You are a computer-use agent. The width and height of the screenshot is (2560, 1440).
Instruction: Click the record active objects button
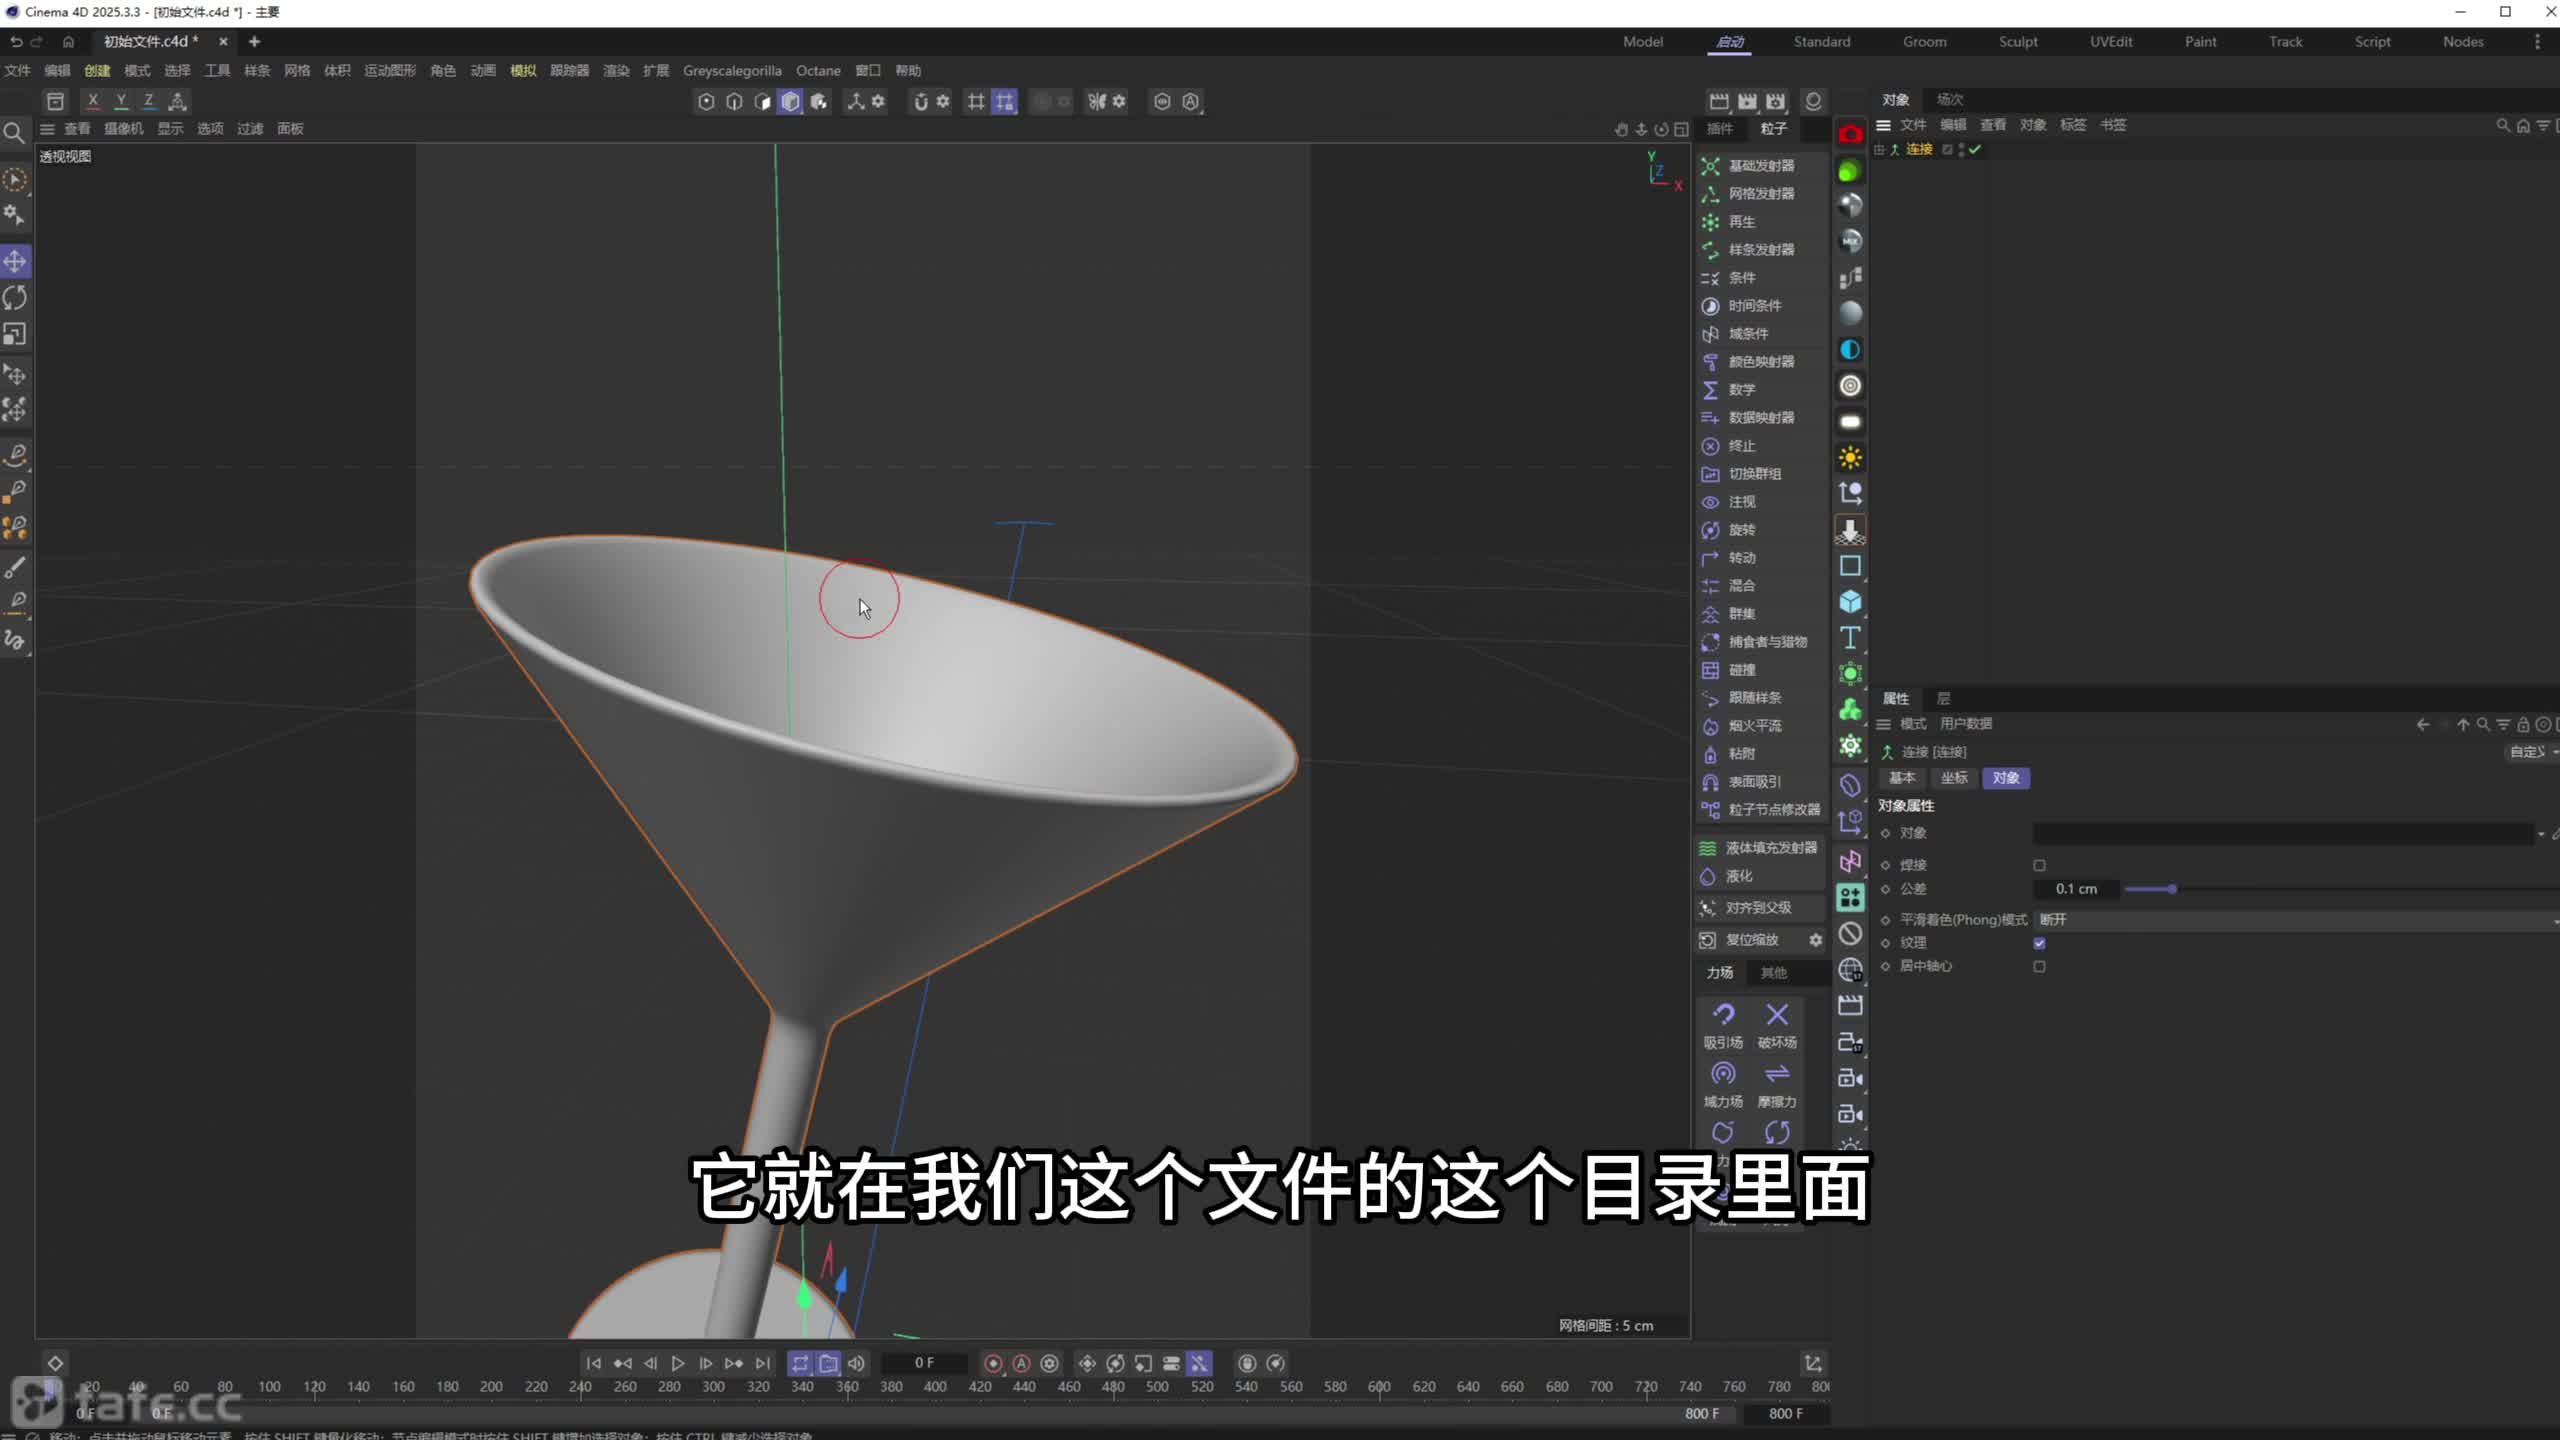pyautogui.click(x=993, y=1363)
